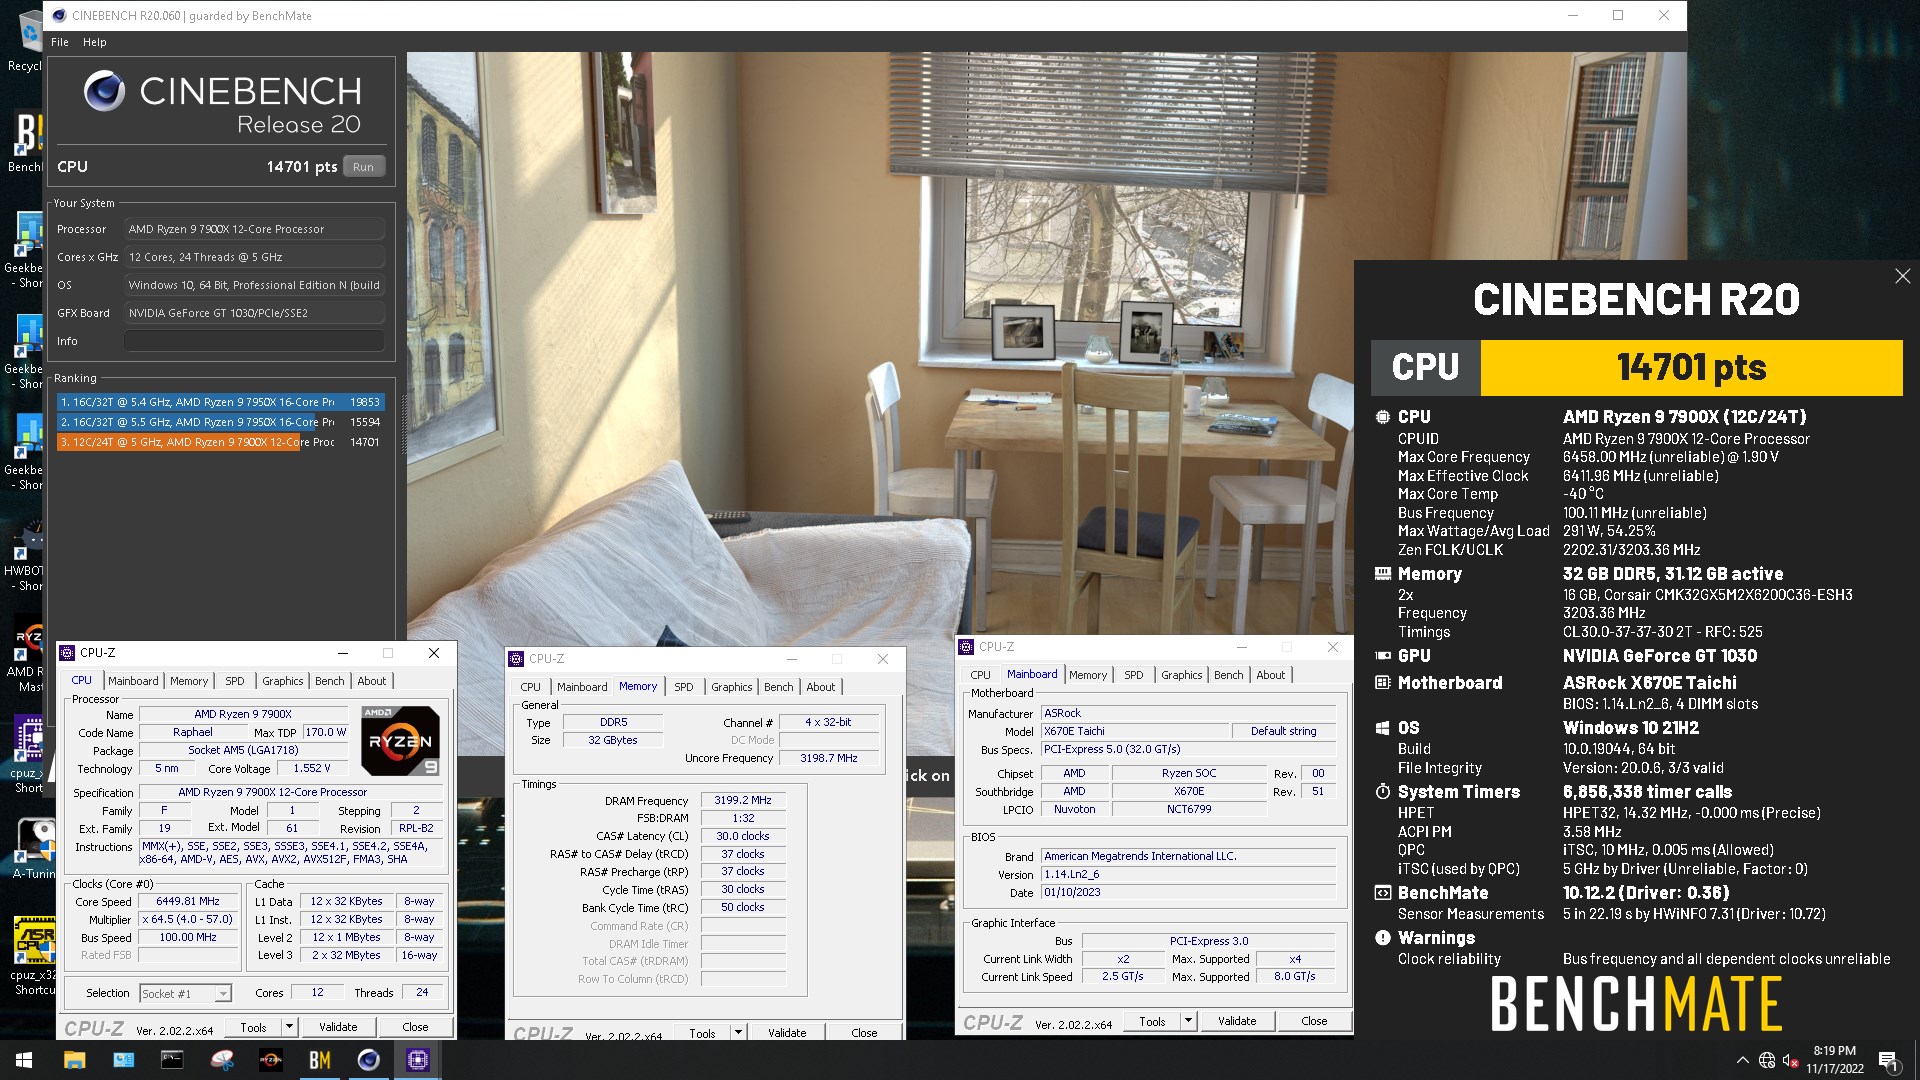Open CPU tab in middle CPU-Z window
Image resolution: width=1920 pixels, height=1080 pixels.
pyautogui.click(x=530, y=687)
